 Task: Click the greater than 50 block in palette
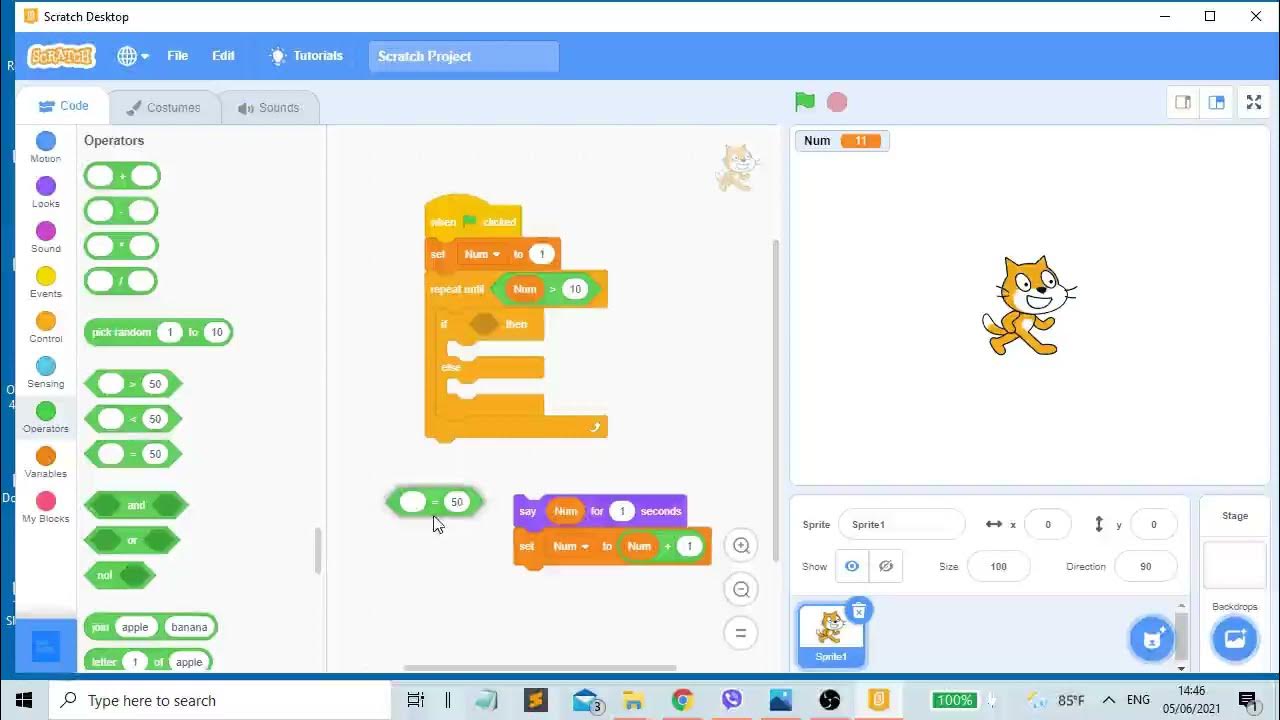pyautogui.click(x=133, y=384)
